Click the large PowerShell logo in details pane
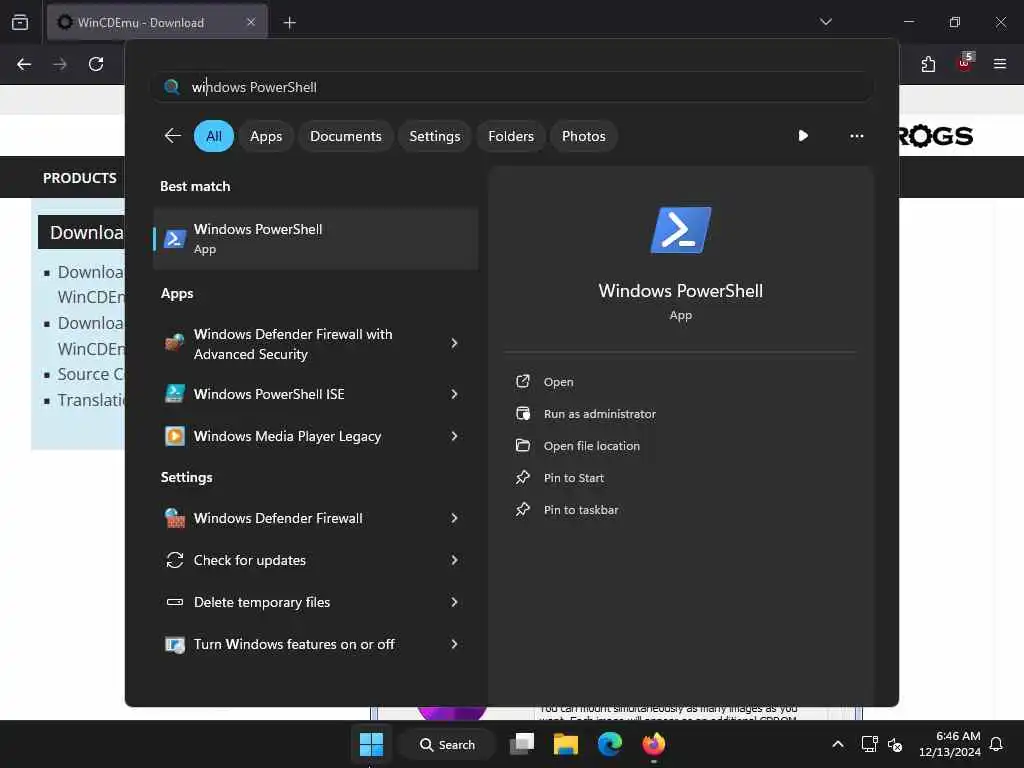The image size is (1024, 768). [x=680, y=230]
